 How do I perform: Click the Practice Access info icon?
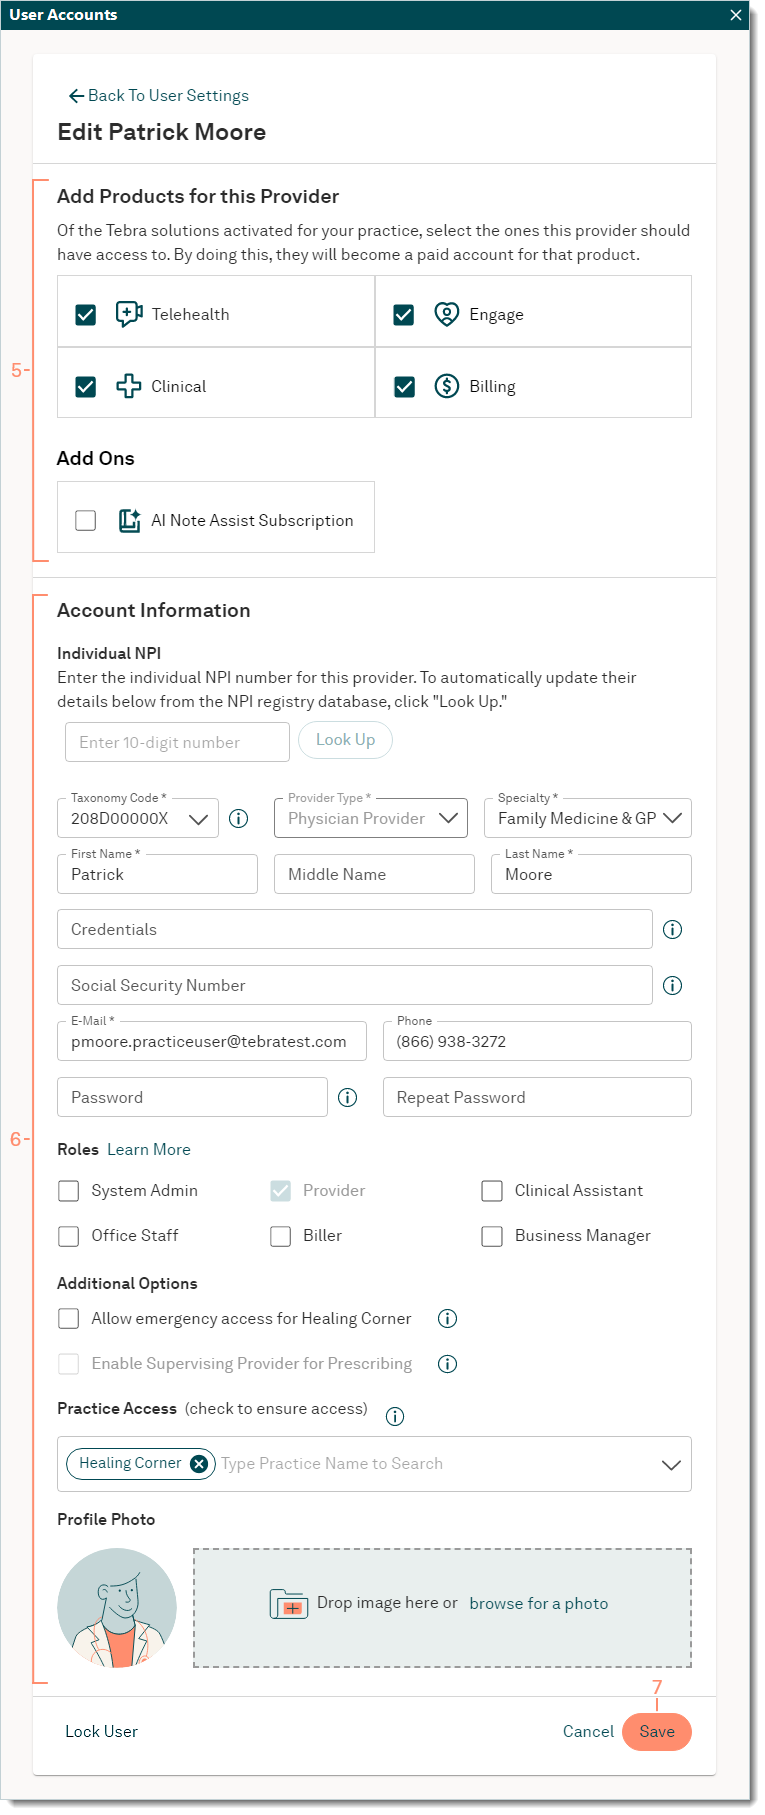(x=395, y=1416)
